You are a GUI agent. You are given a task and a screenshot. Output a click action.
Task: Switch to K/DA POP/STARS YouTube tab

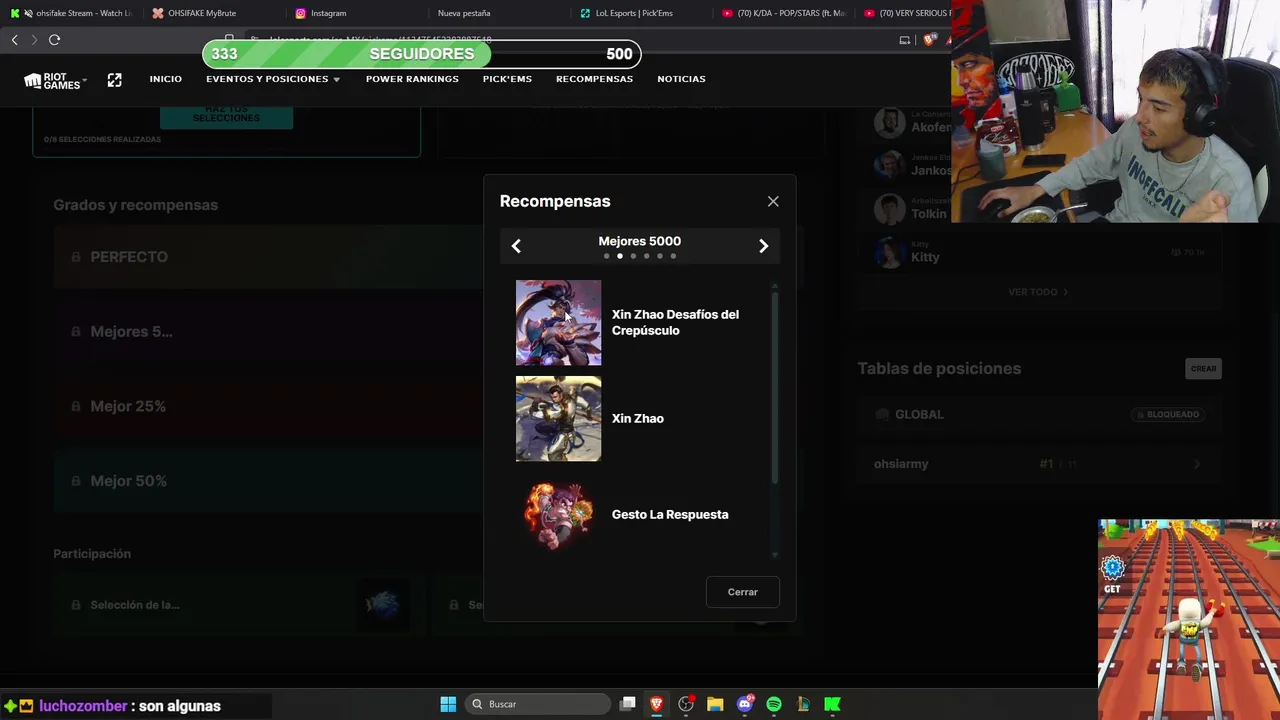coord(784,13)
